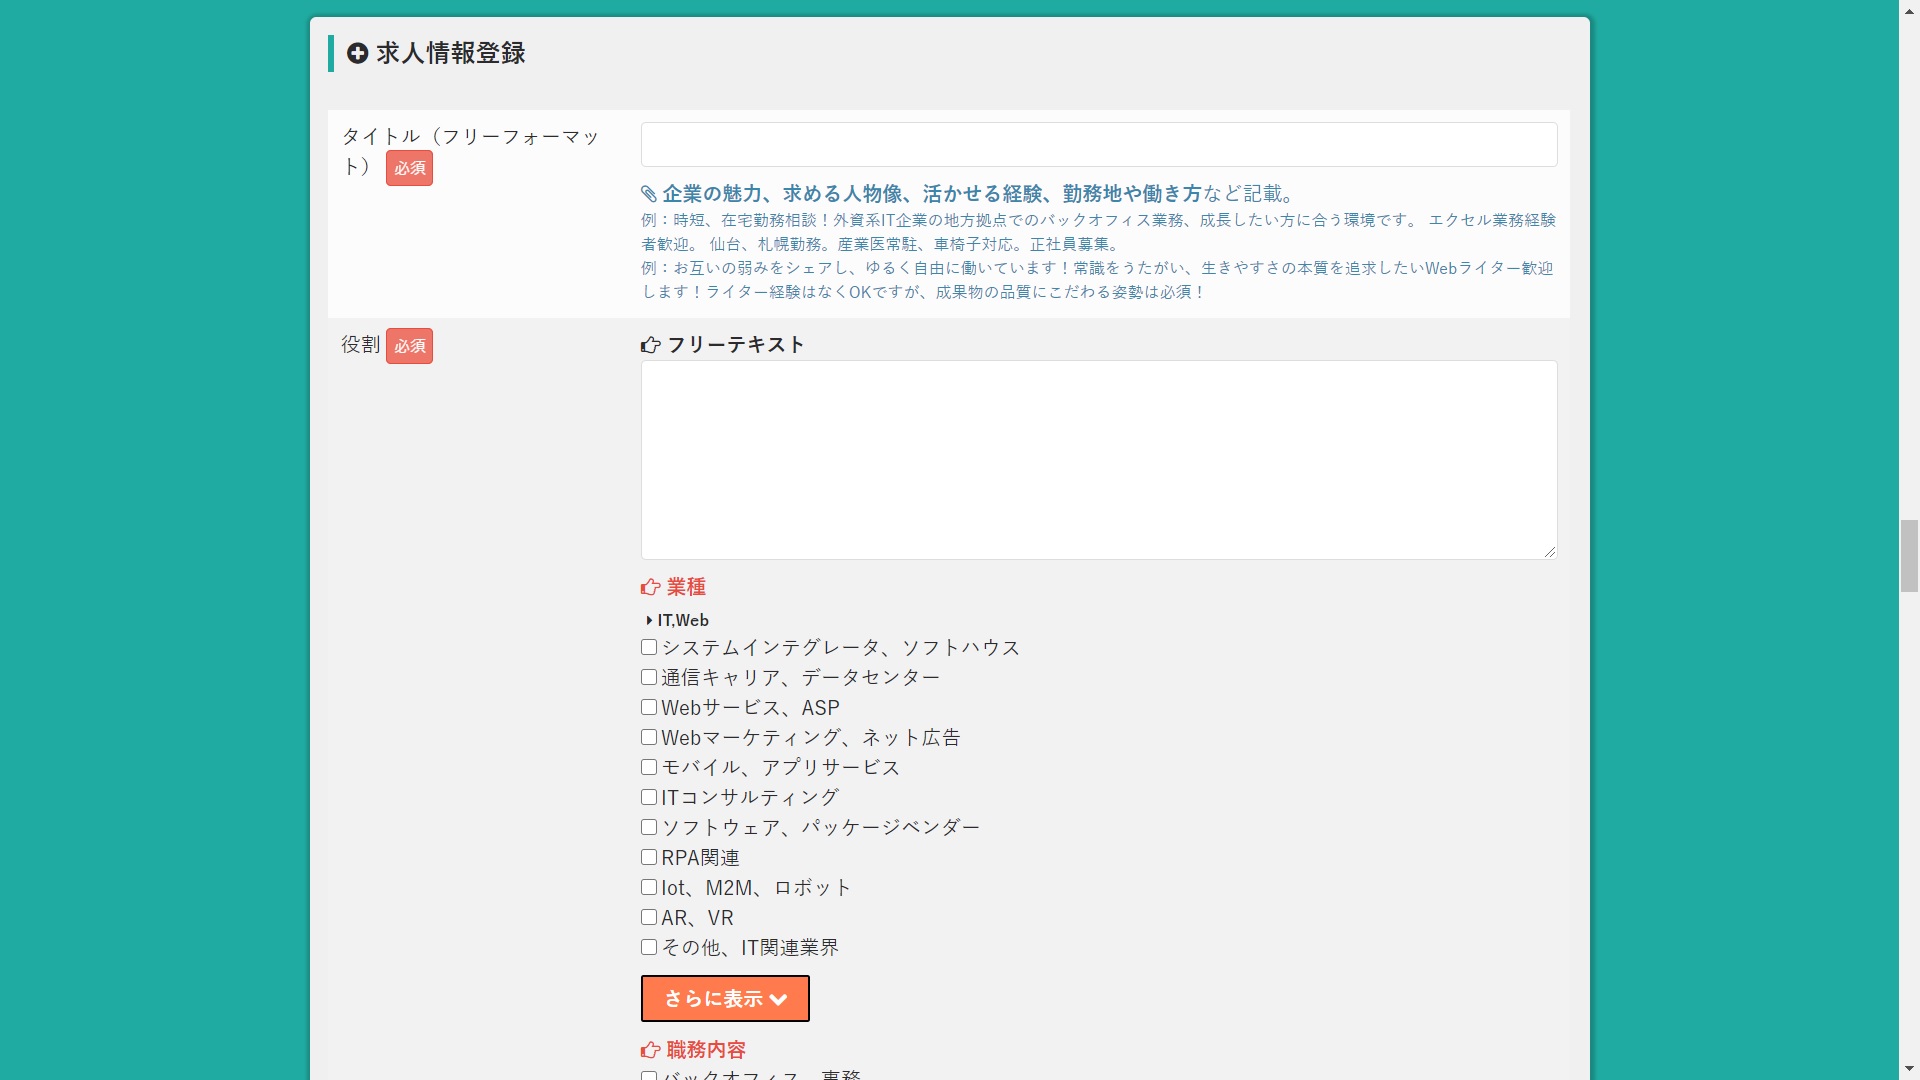Click the triangle marker beside IT,Web
The image size is (1920, 1080).
coord(649,621)
